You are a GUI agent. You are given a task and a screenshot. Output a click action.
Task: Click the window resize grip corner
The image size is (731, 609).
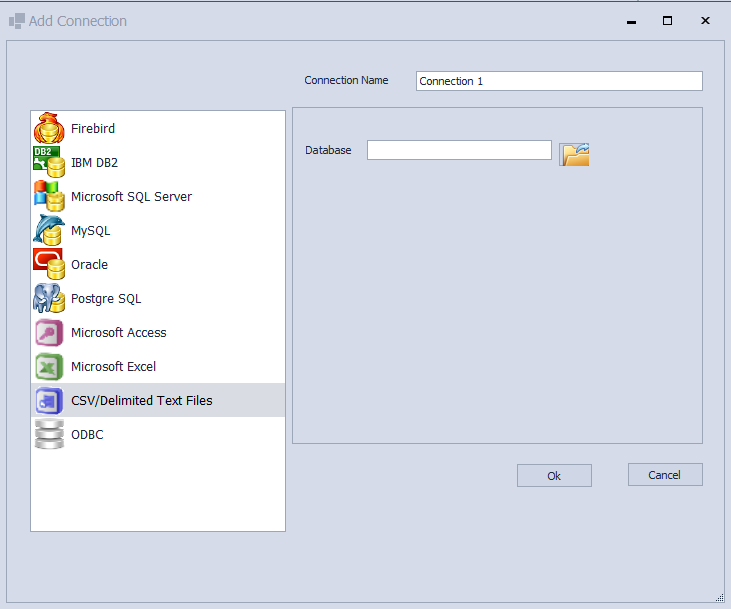click(x=720, y=598)
